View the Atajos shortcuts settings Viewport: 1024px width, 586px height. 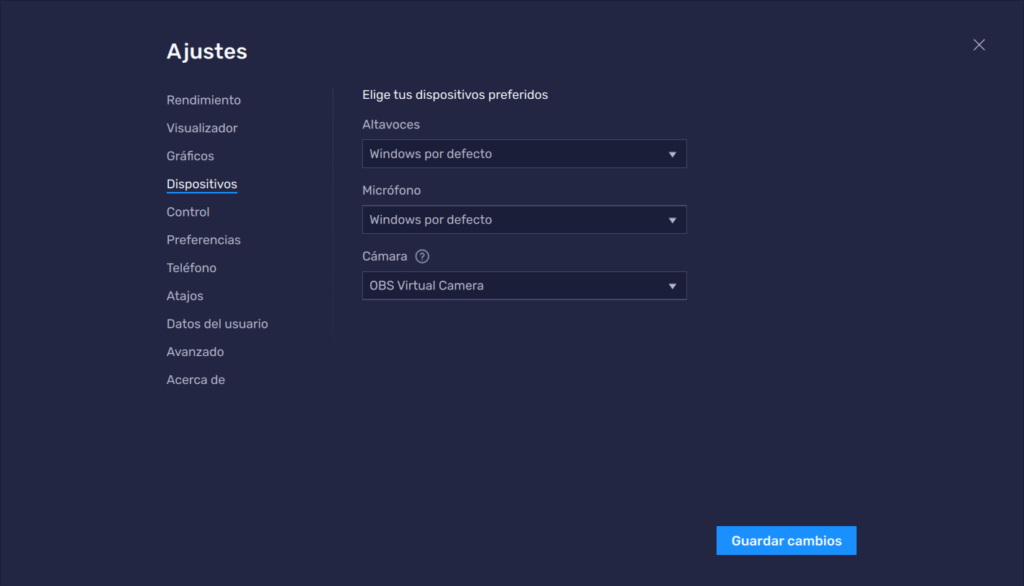182,296
